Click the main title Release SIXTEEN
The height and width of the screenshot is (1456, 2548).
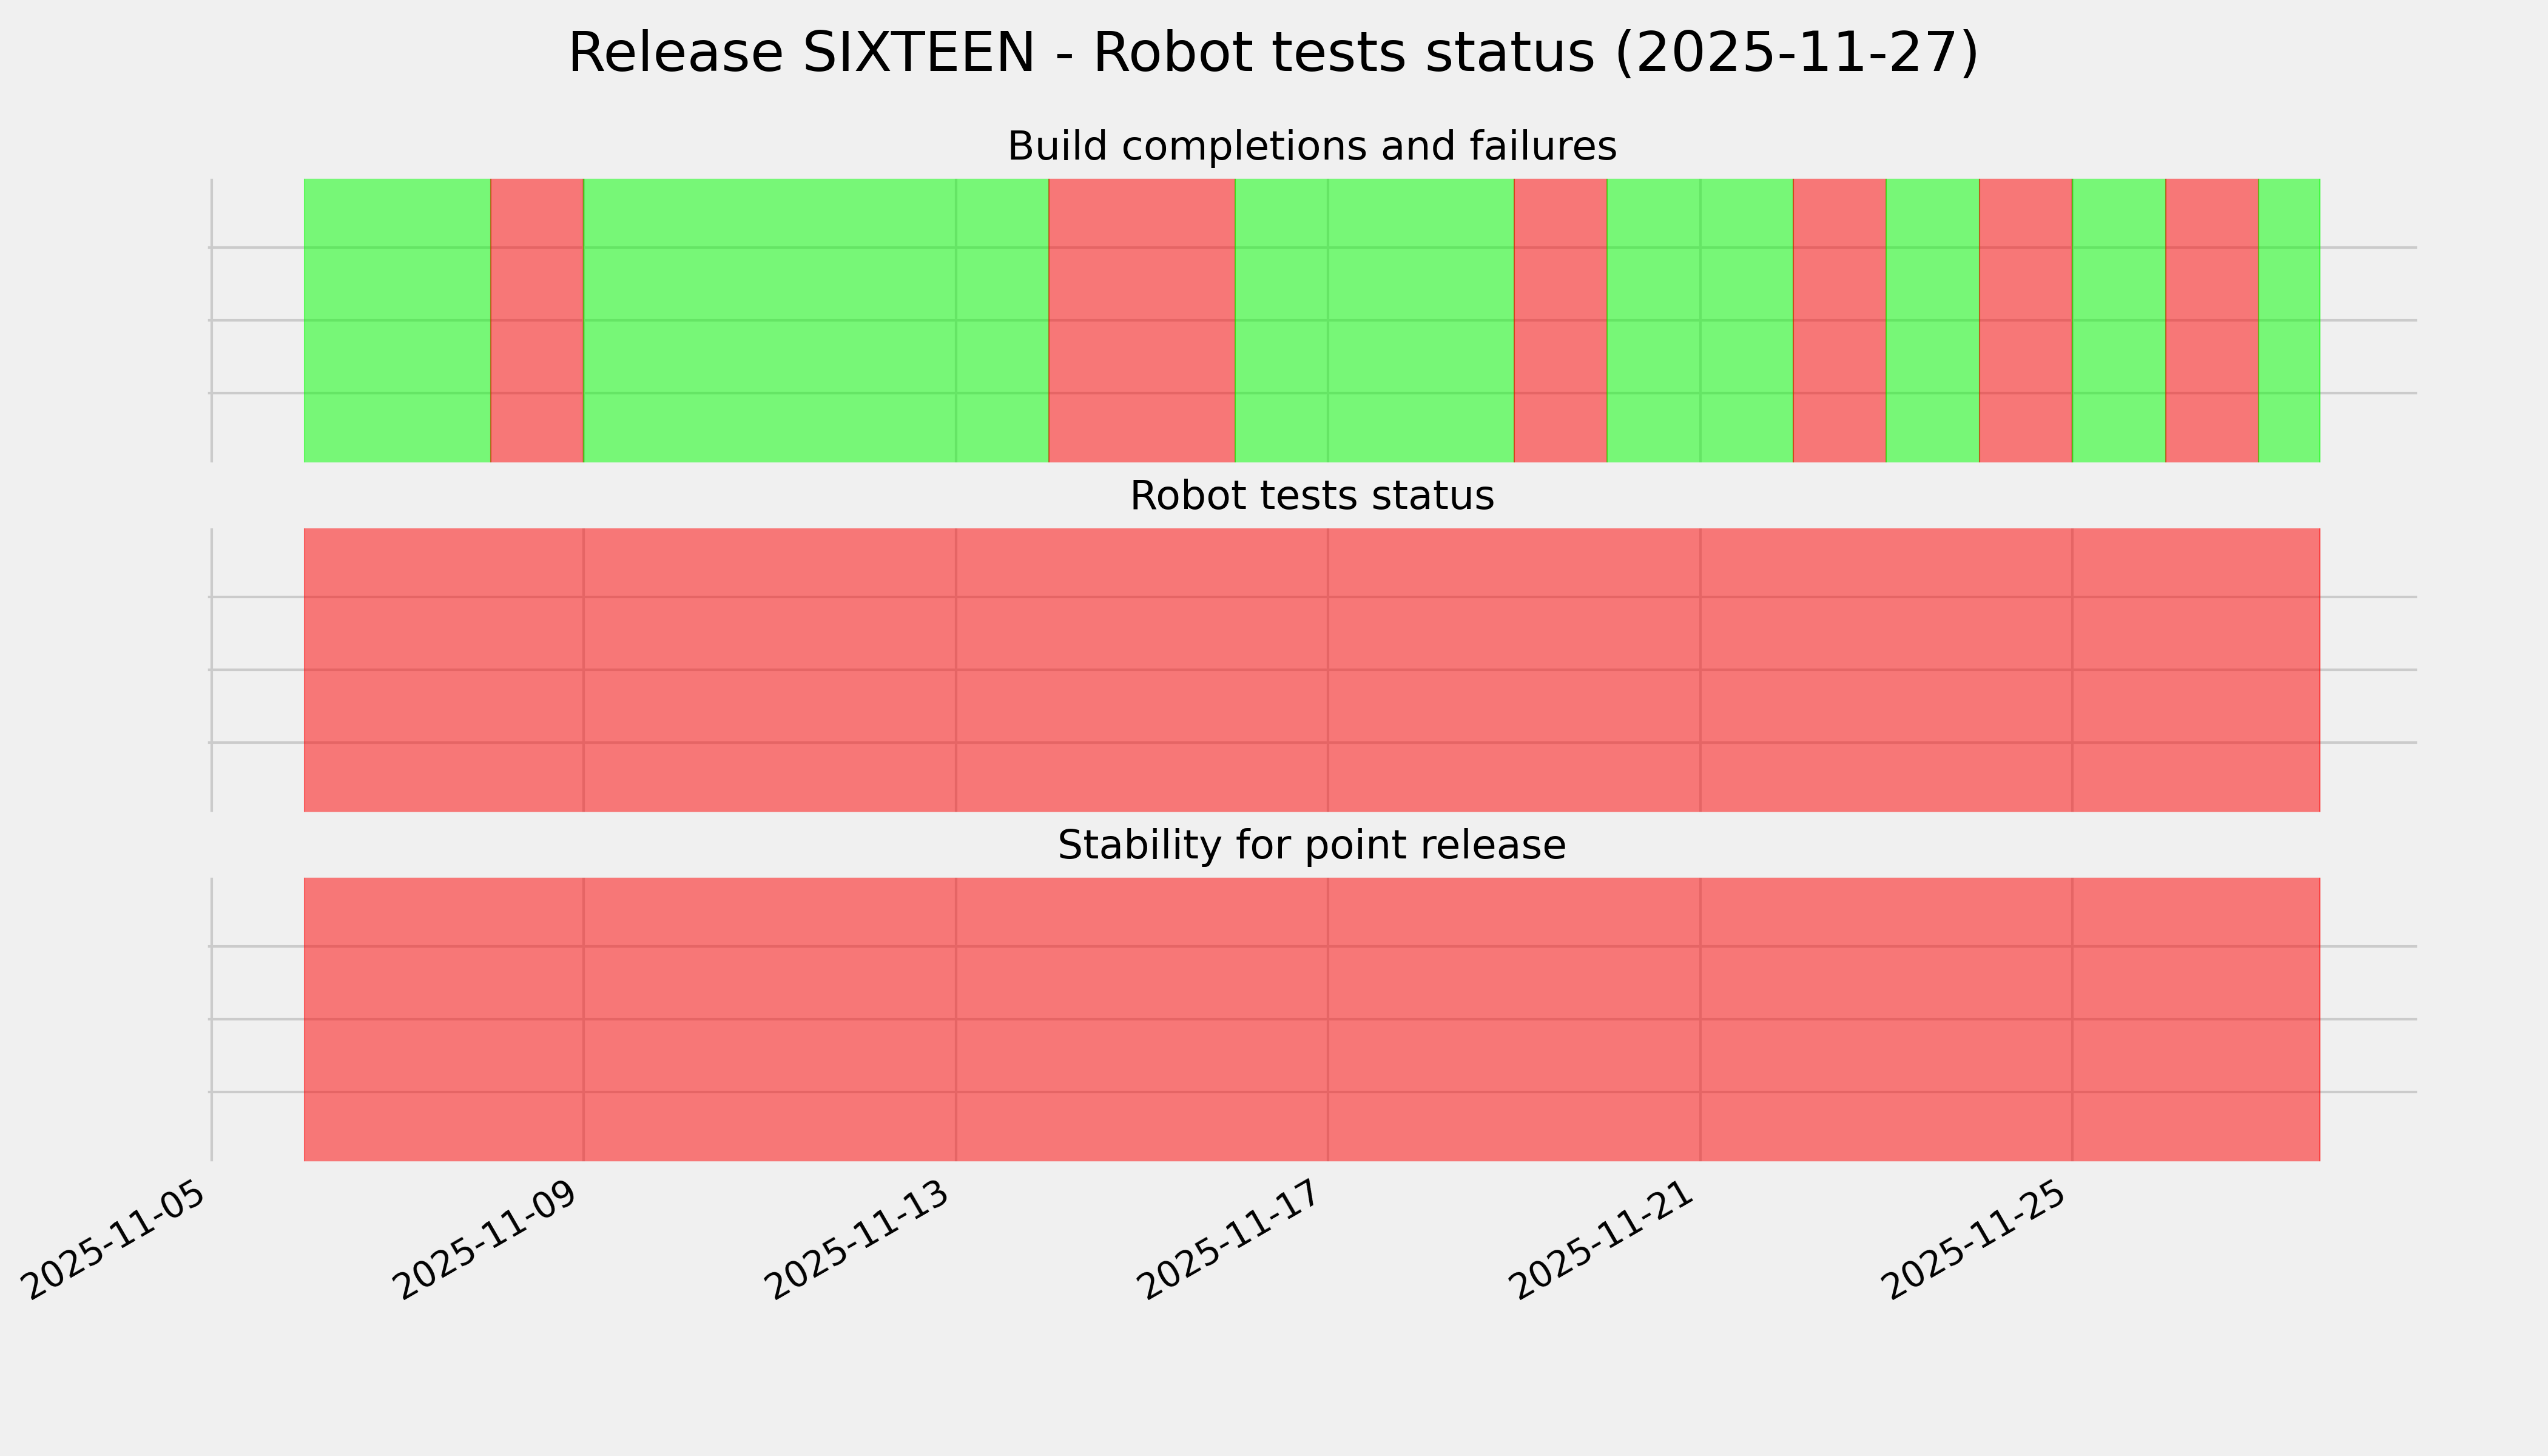click(1272, 53)
